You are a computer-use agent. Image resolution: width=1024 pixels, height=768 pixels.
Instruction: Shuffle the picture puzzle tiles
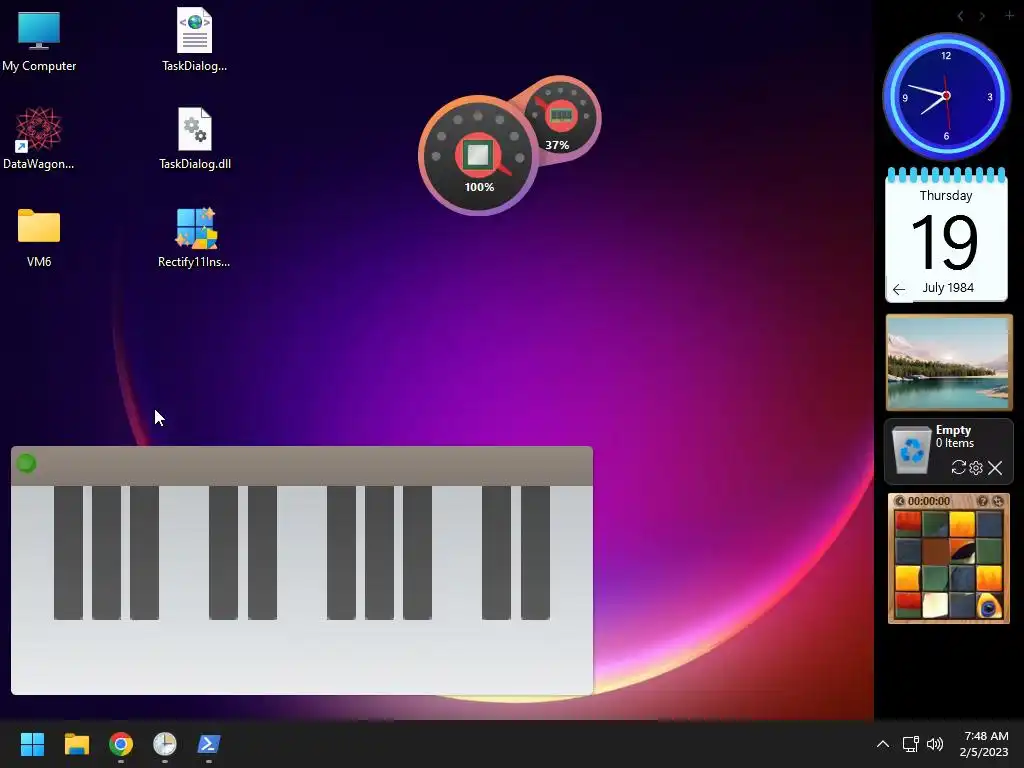pos(998,501)
